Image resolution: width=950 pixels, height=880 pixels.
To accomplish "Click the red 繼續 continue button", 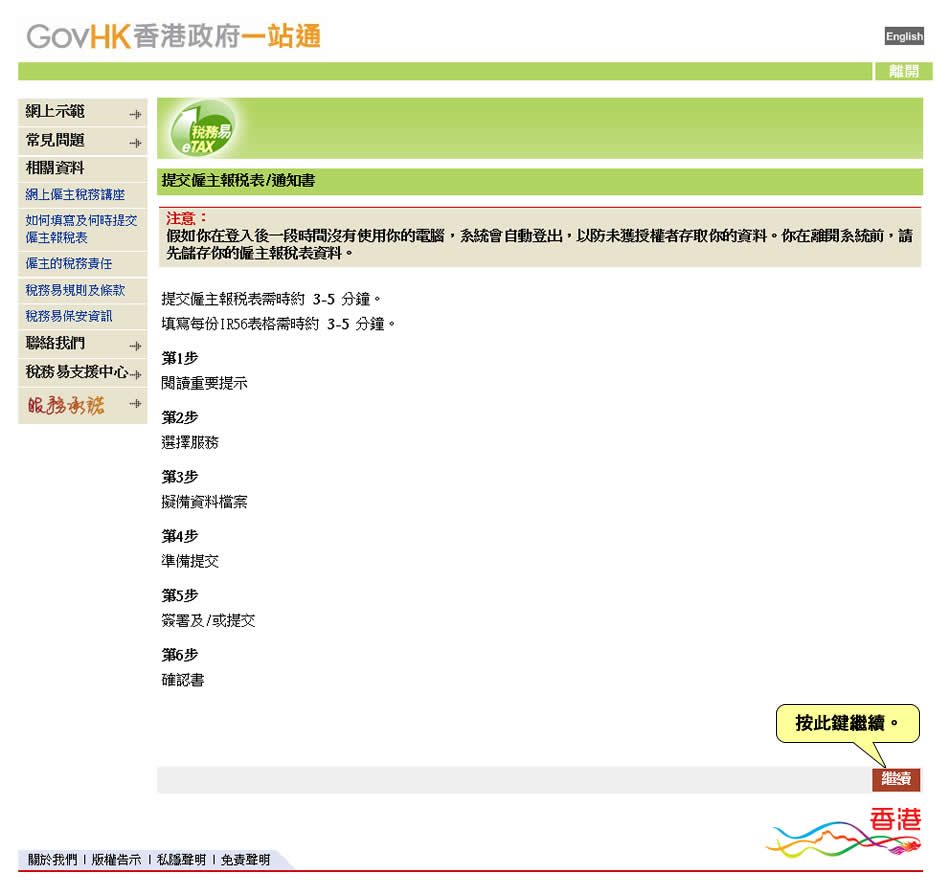I will coord(896,779).
